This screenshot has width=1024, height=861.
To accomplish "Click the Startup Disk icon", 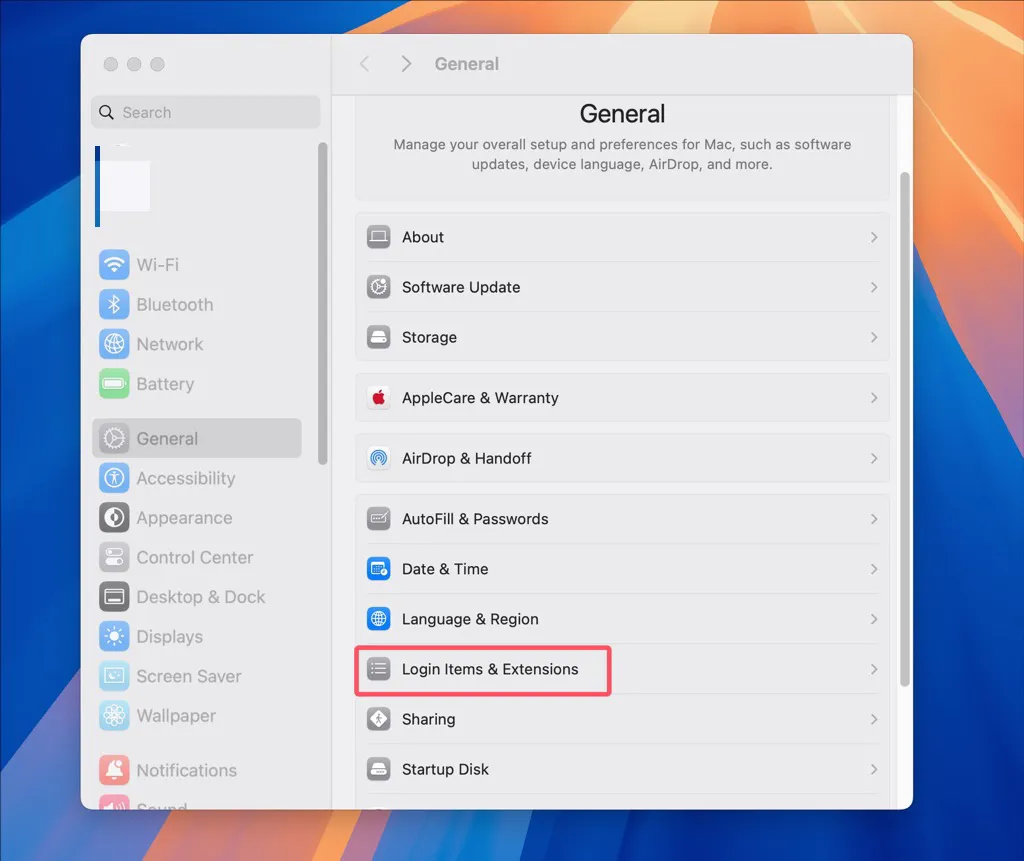I will [x=379, y=769].
